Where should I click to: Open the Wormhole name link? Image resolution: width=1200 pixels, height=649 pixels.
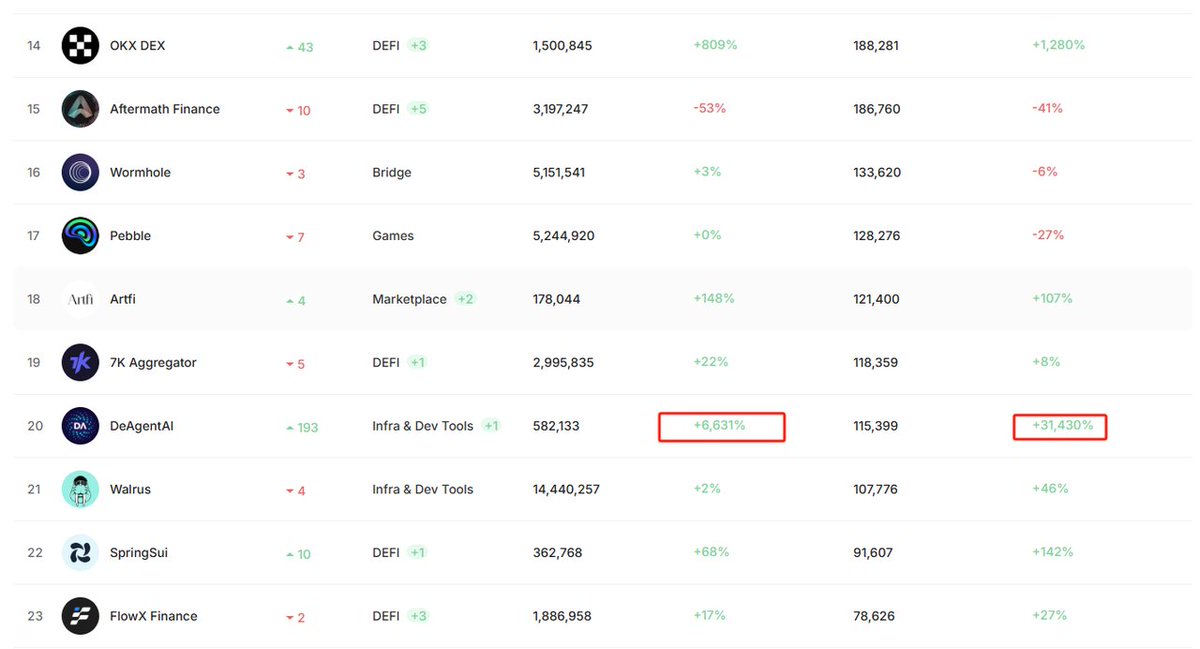click(x=140, y=172)
